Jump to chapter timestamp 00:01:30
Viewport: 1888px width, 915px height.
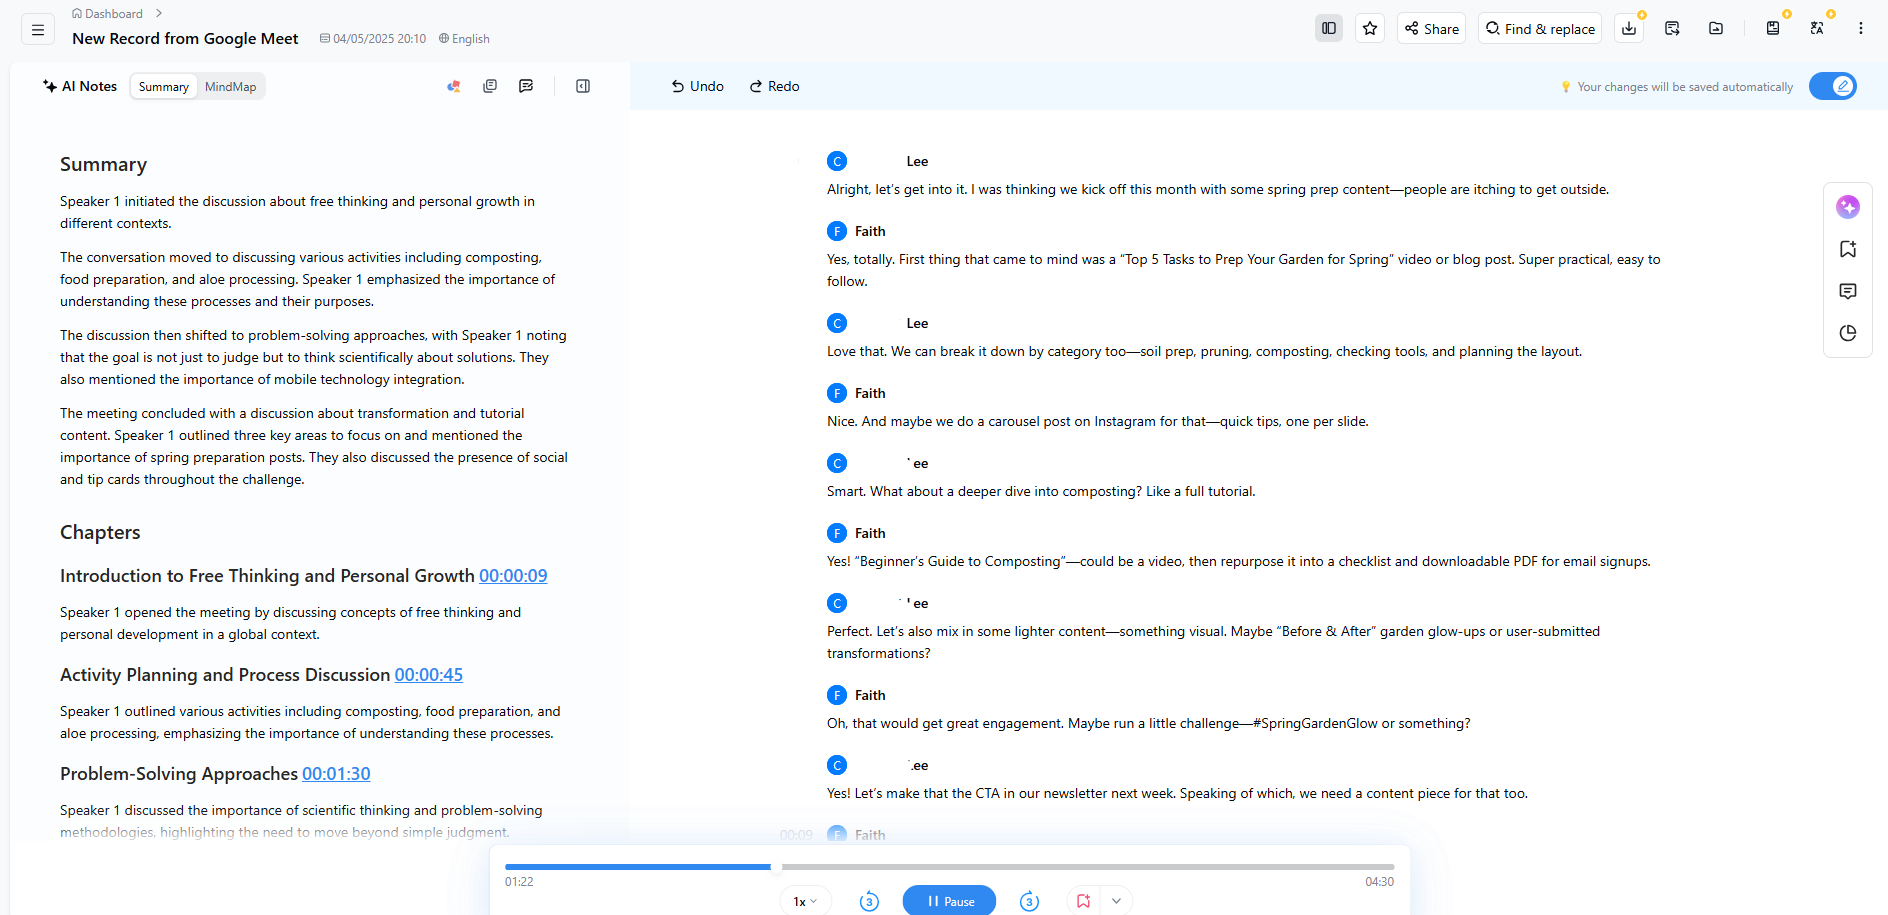pyautogui.click(x=336, y=773)
